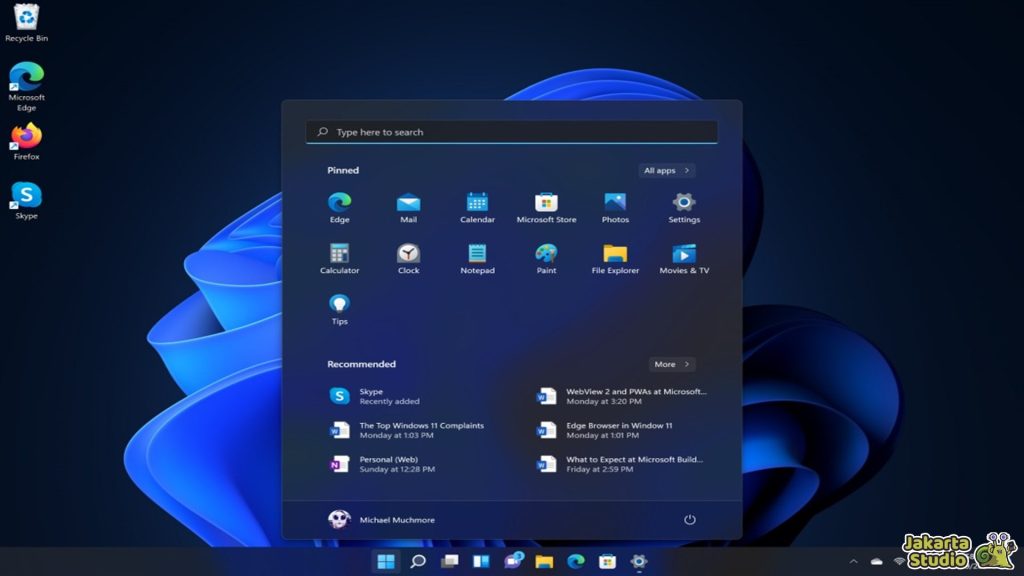1024x576 pixels.
Task: Click the Start button on the taskbar
Action: [386, 561]
